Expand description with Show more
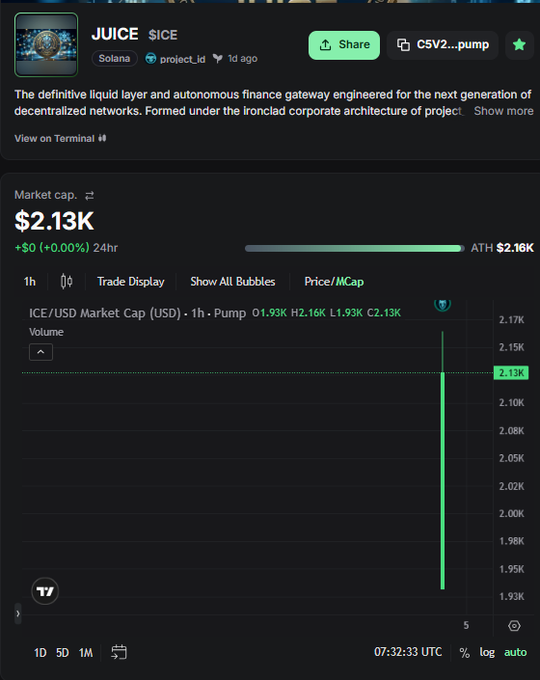The image size is (540, 680). (504, 111)
